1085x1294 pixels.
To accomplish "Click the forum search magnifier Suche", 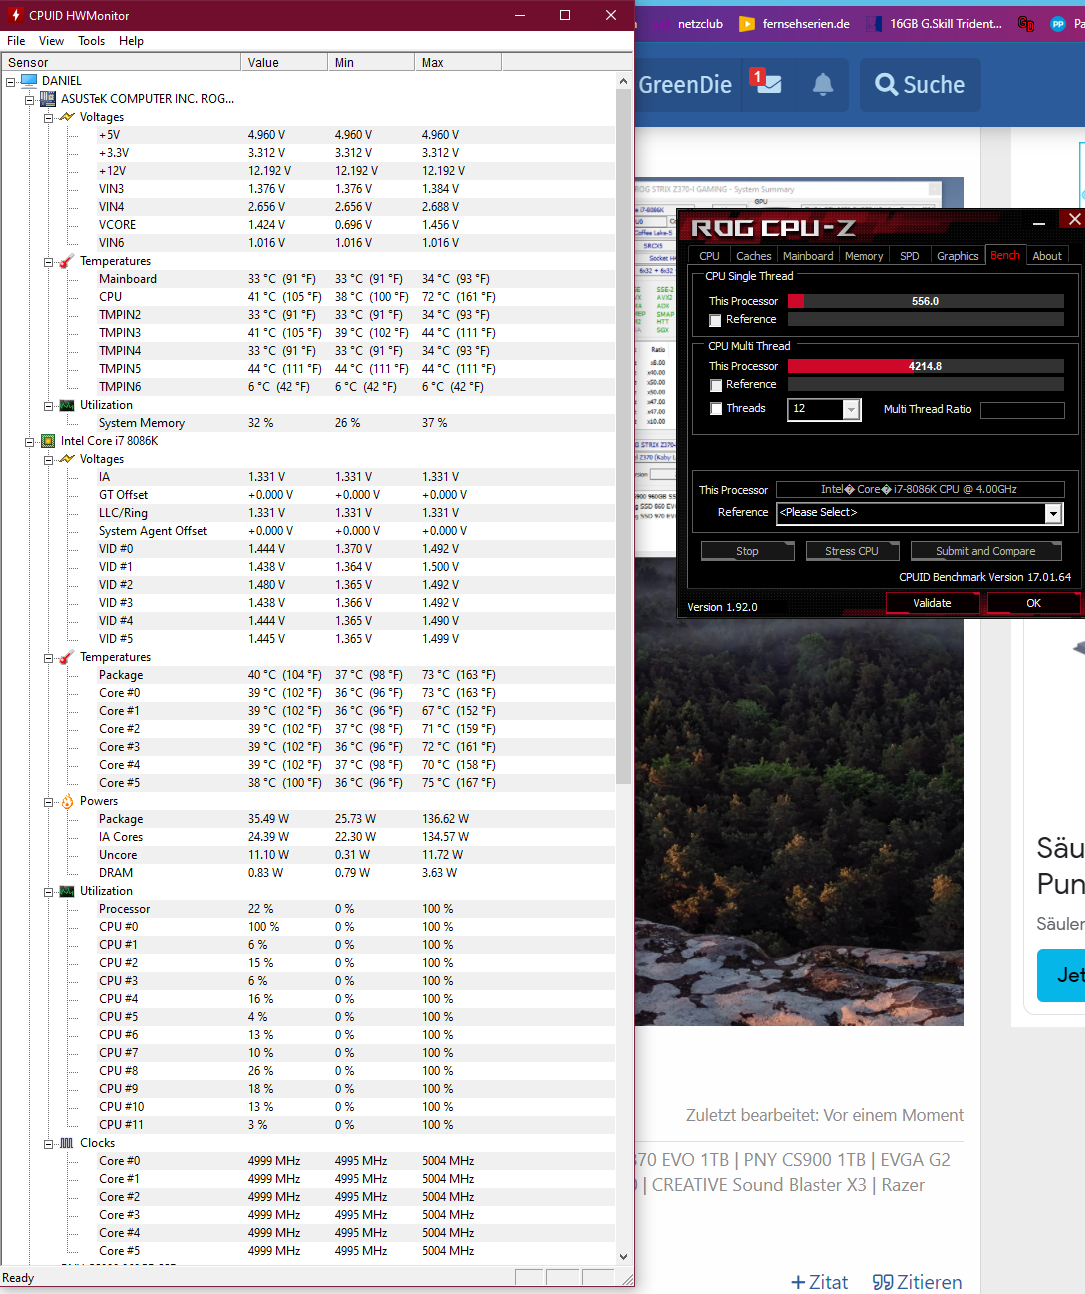I will (x=920, y=85).
